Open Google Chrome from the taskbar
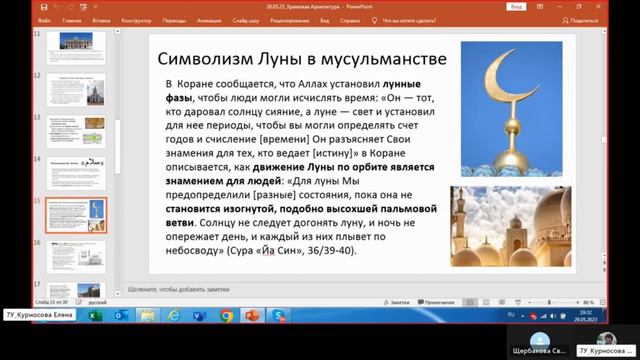This screenshot has width=640, height=360. [226, 316]
